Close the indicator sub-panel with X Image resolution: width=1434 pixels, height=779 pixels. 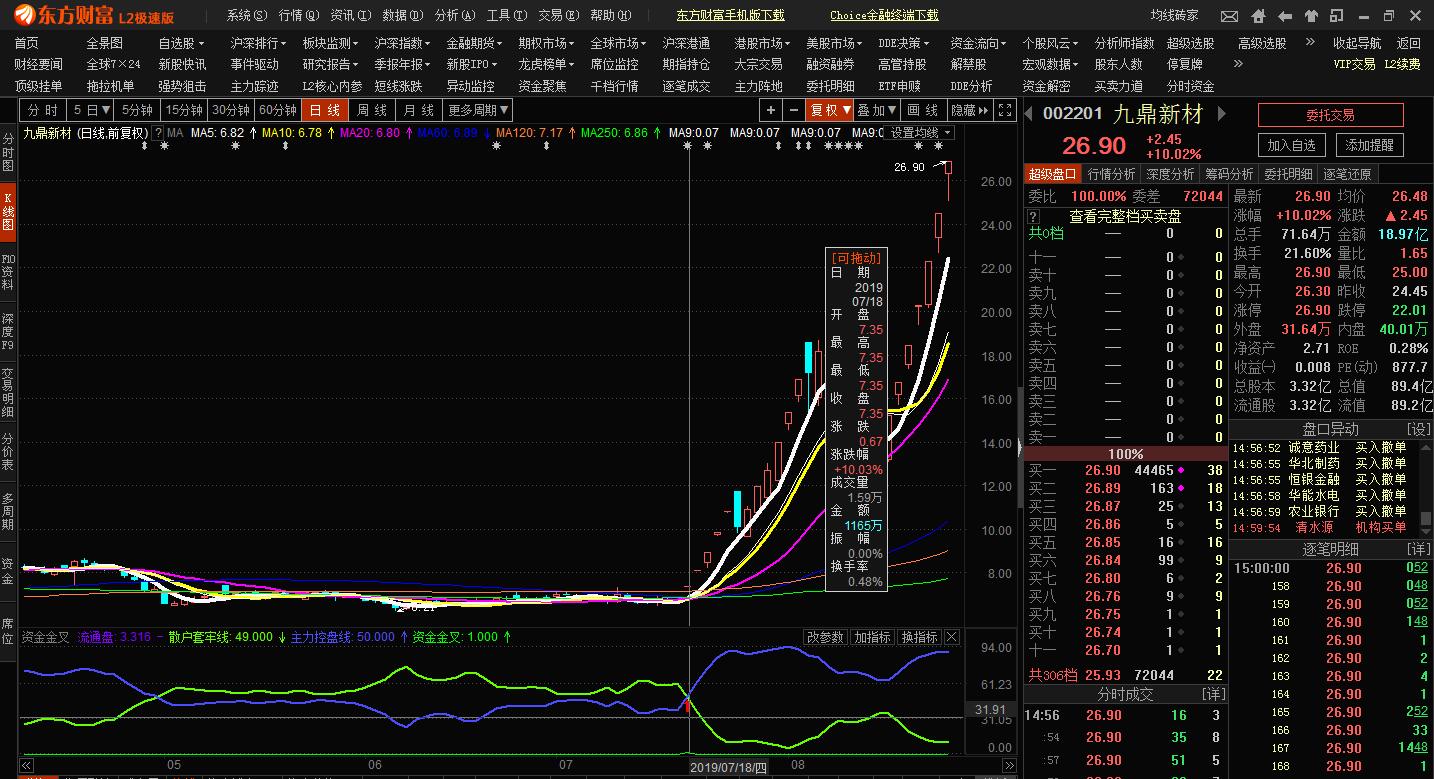point(952,637)
